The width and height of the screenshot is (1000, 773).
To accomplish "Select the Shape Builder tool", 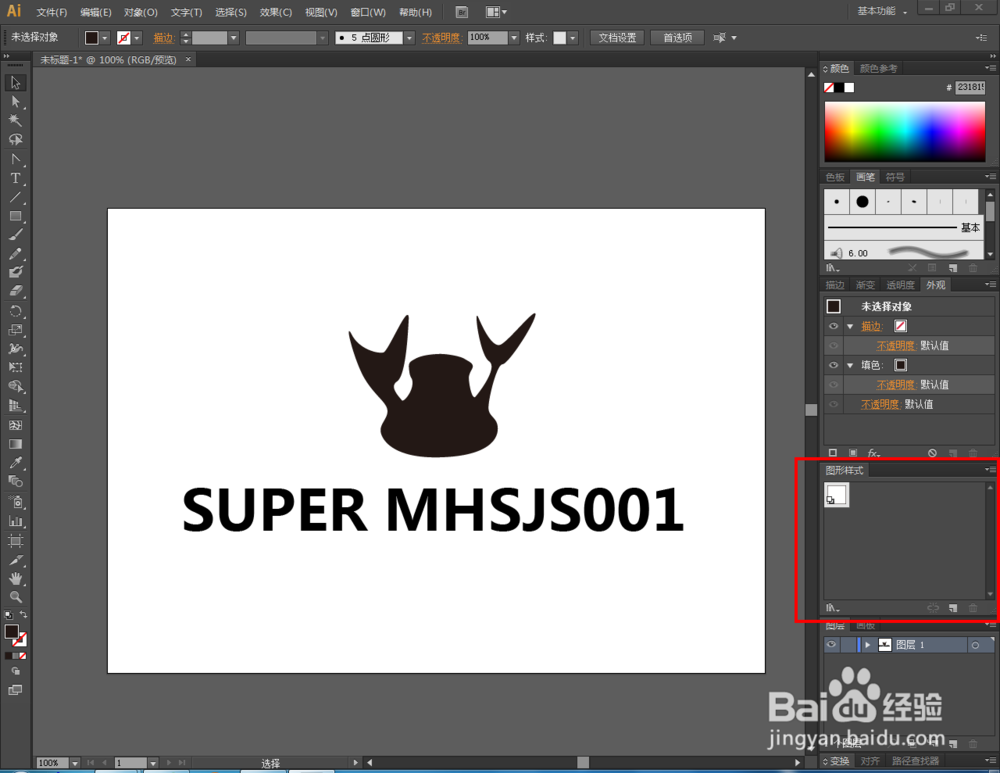I will pyautogui.click(x=15, y=386).
